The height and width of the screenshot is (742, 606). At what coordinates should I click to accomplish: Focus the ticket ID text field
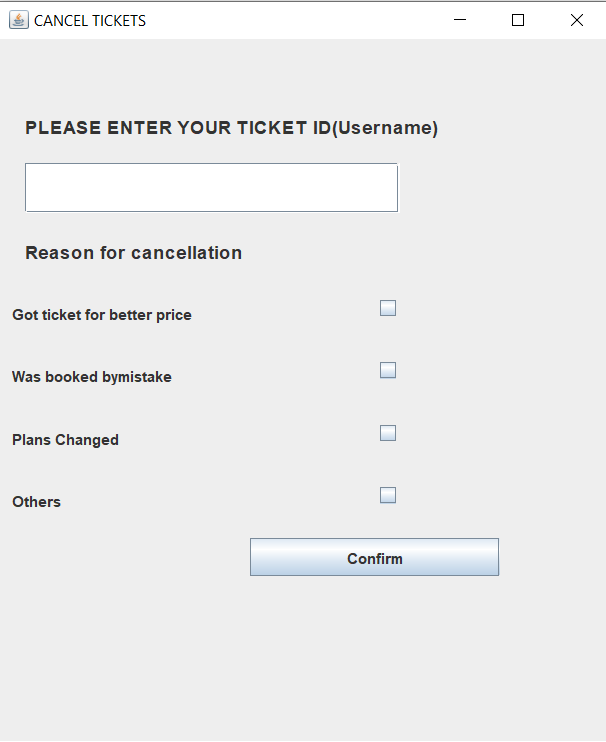(211, 188)
